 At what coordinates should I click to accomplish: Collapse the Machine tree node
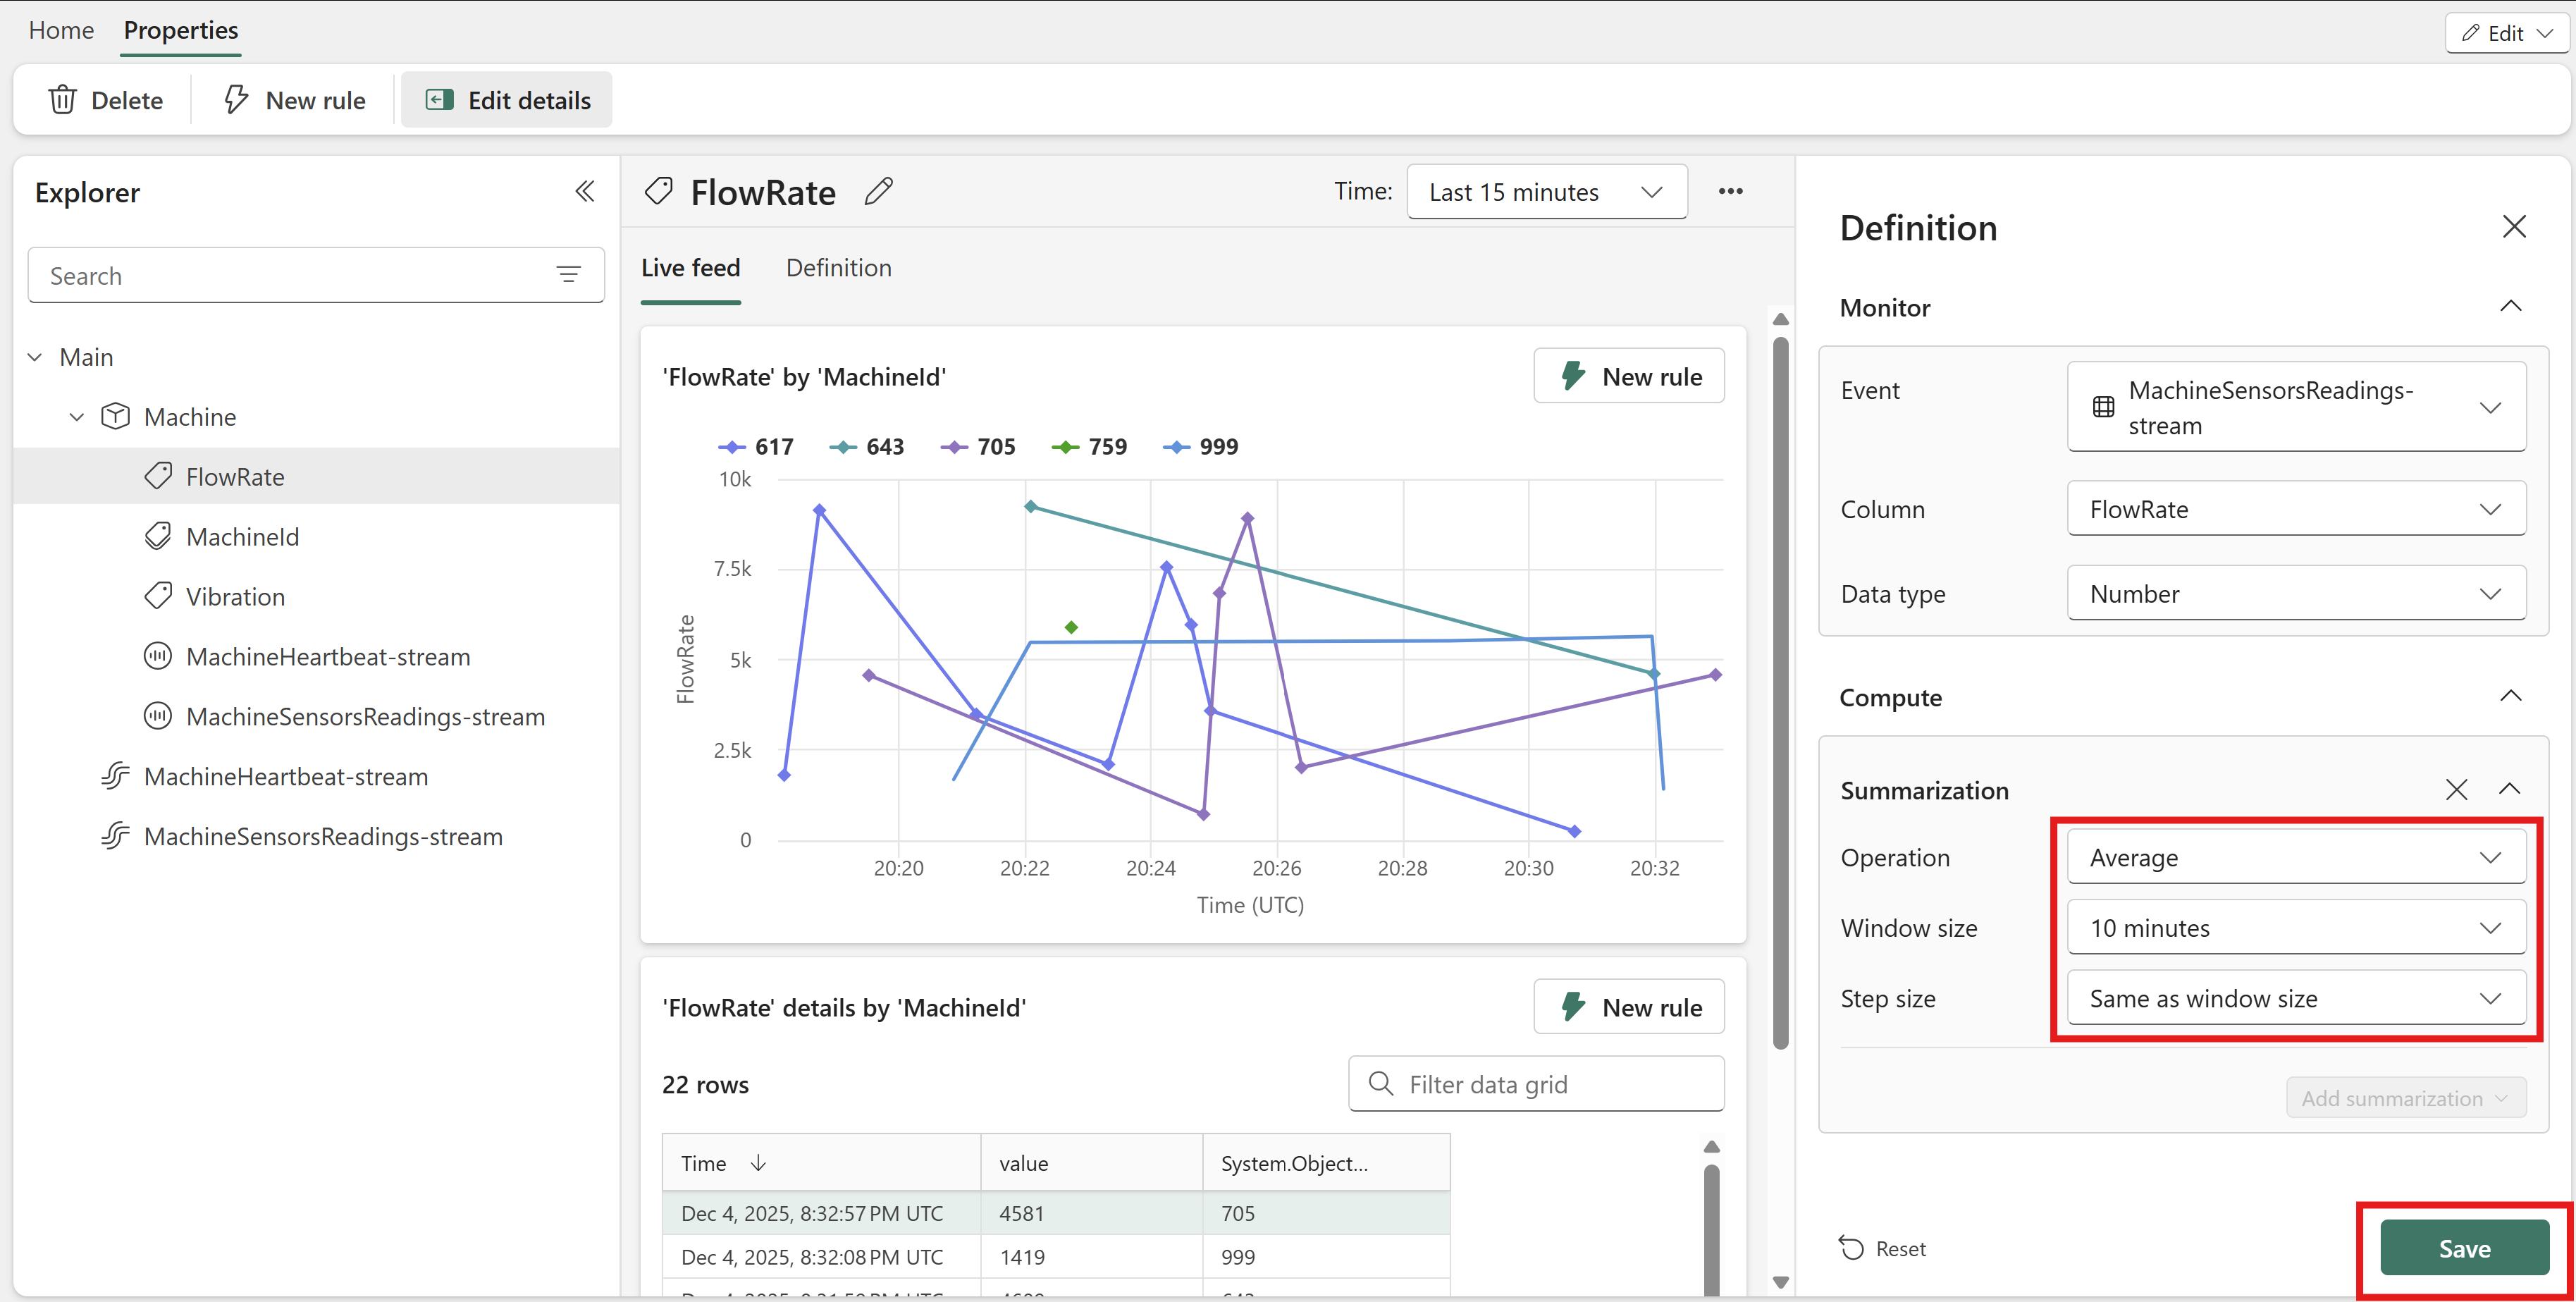(76, 417)
